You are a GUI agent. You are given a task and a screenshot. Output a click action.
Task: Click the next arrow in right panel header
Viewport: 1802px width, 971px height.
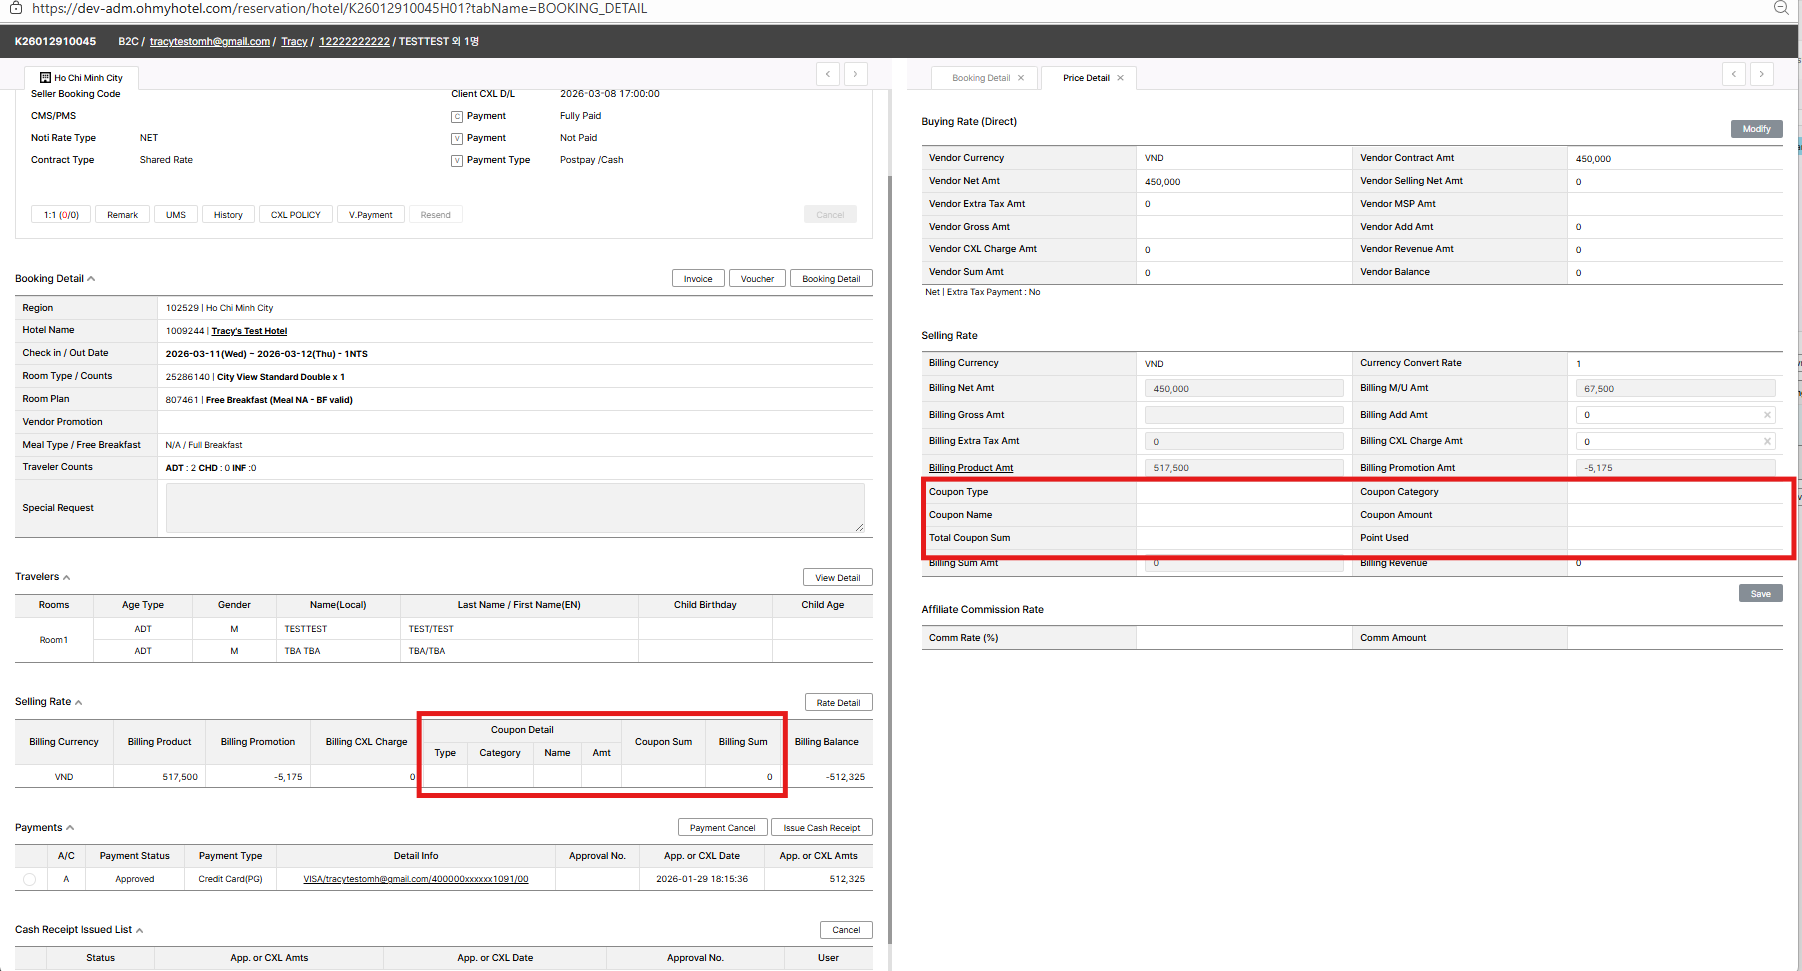pyautogui.click(x=1762, y=74)
